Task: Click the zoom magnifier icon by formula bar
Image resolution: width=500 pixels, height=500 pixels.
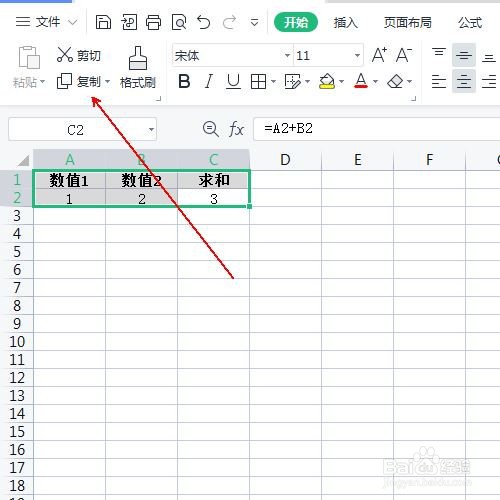Action: pyautogui.click(x=211, y=129)
